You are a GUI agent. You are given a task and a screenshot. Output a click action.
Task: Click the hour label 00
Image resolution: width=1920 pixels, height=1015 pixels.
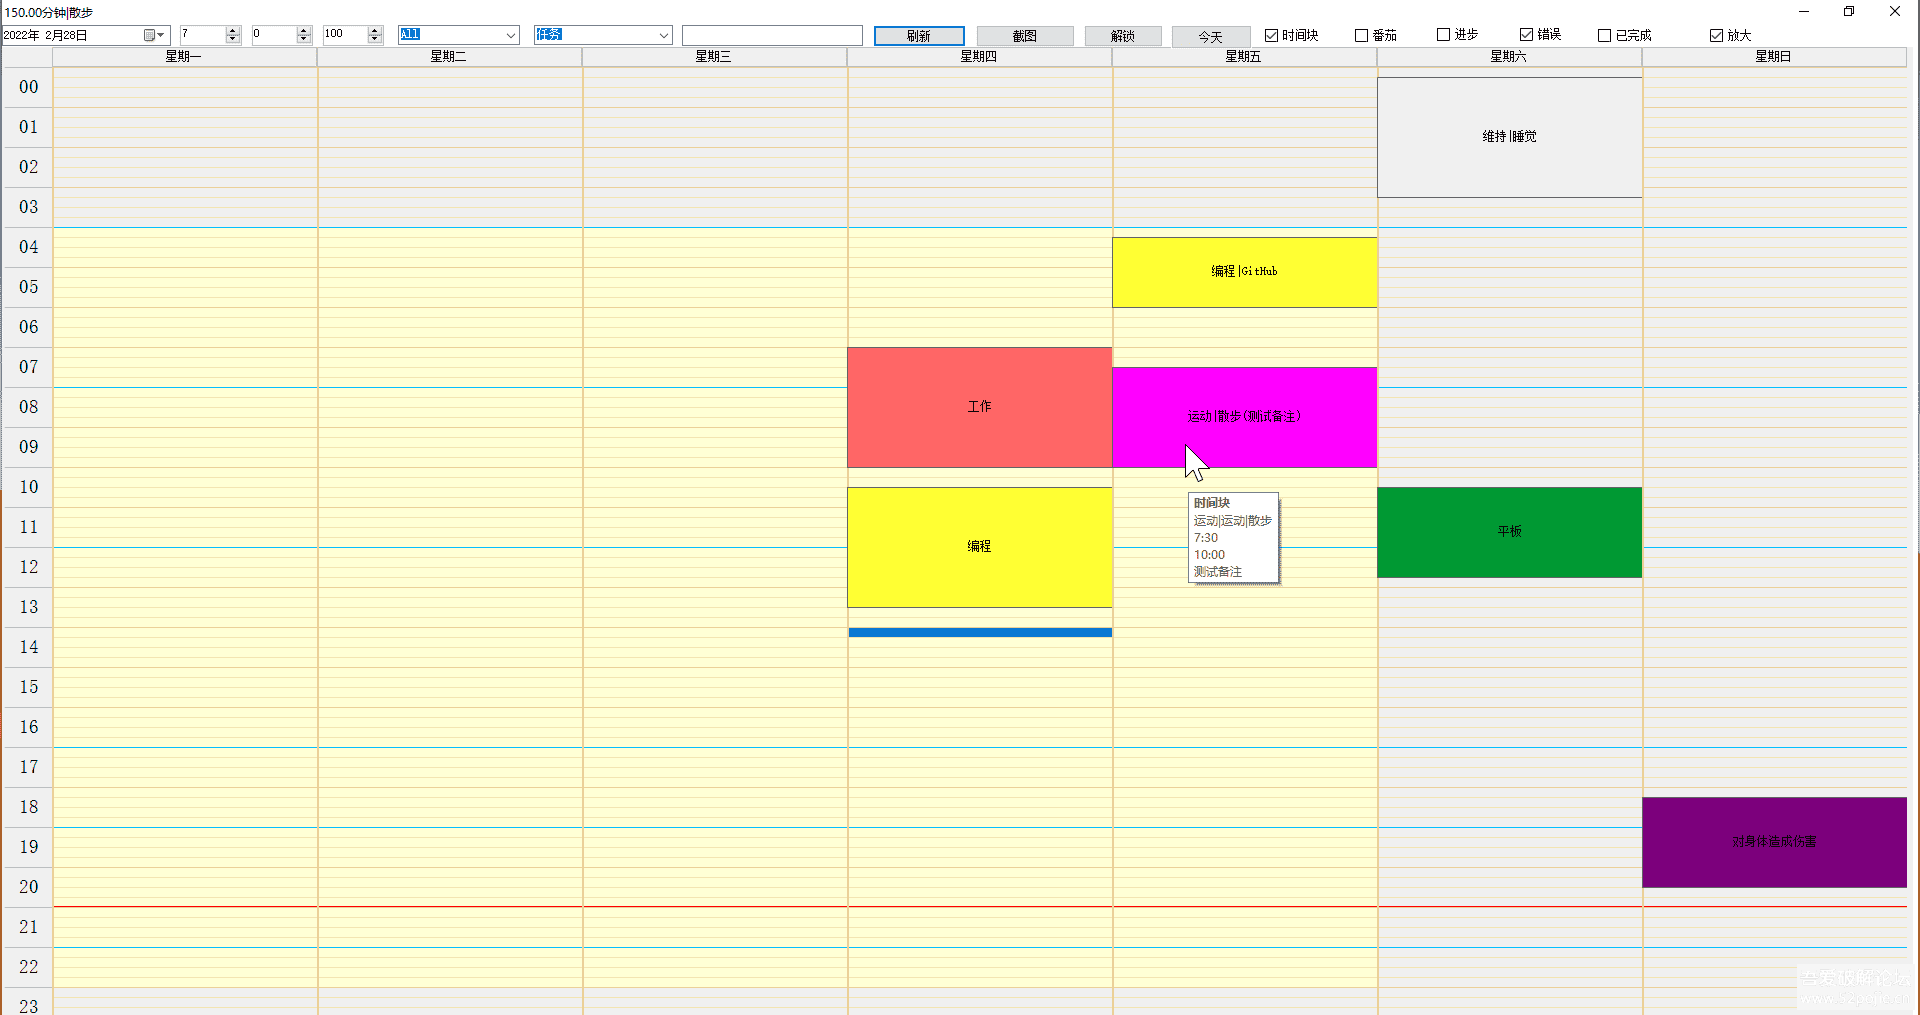(29, 87)
